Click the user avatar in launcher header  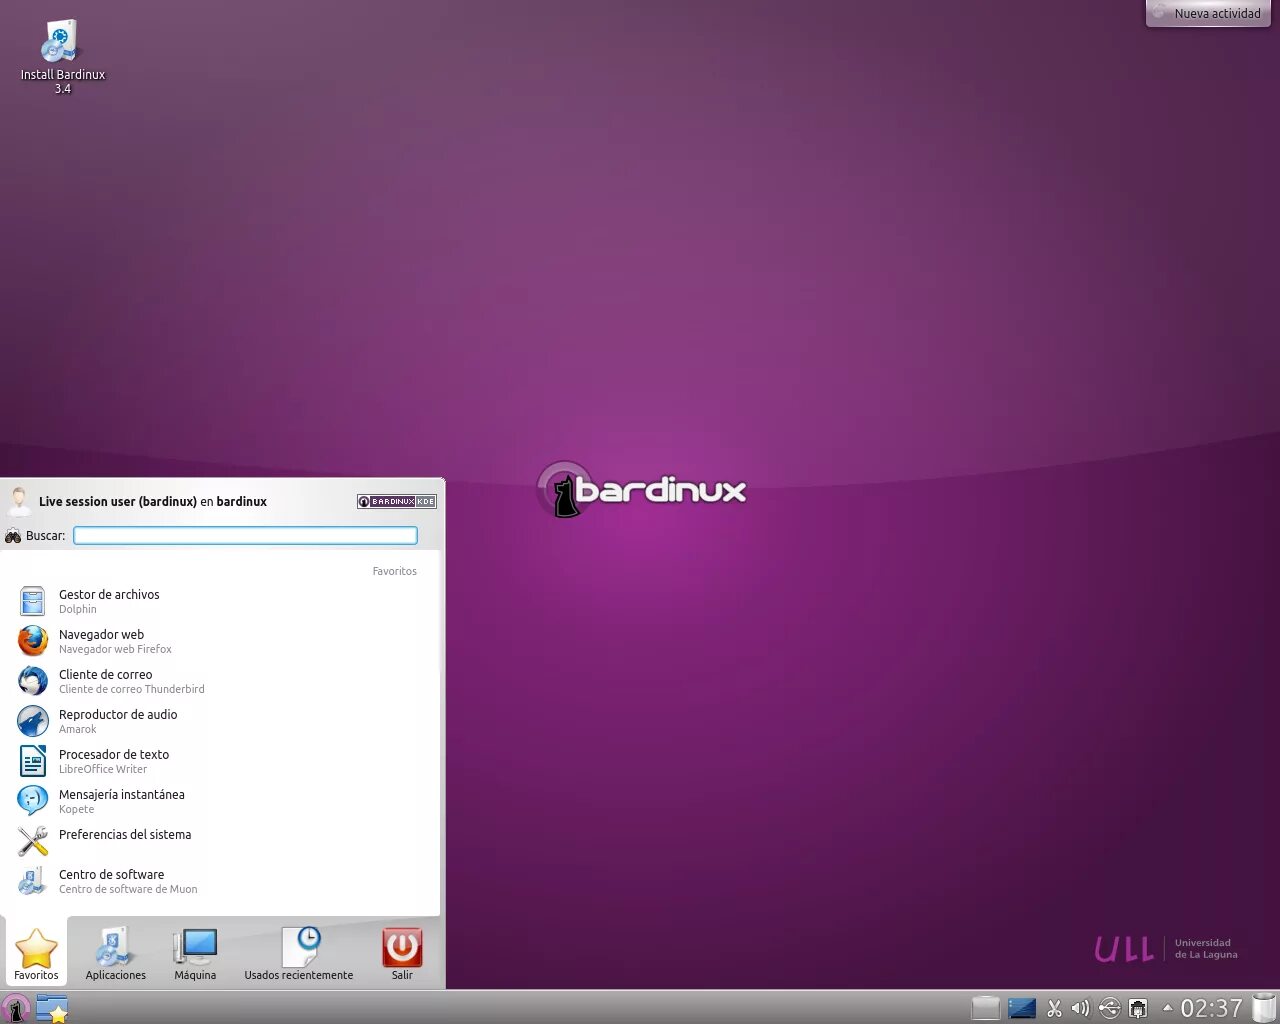click(19, 501)
